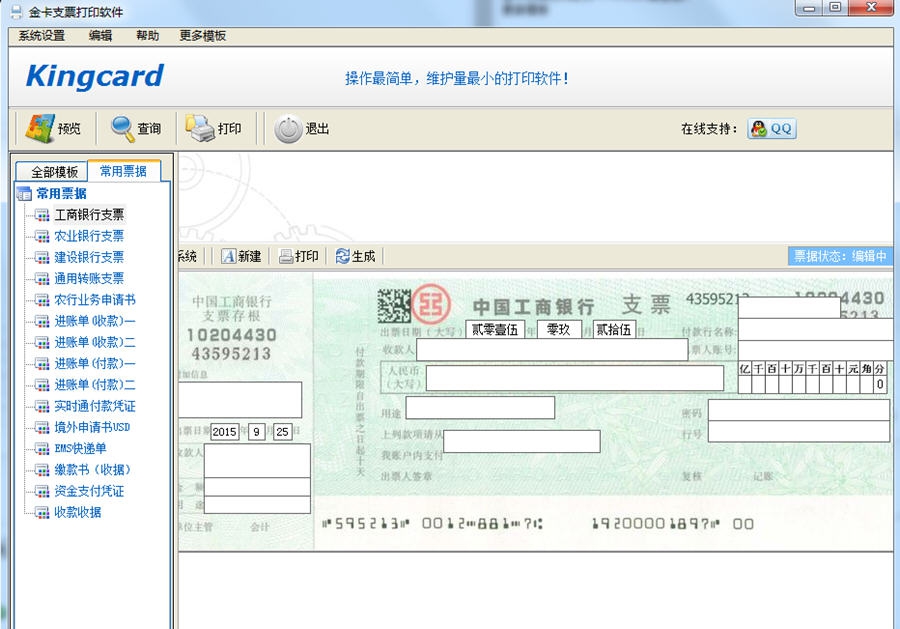Open the 更多模板 menu
Image resolution: width=900 pixels, height=629 pixels.
[203, 35]
